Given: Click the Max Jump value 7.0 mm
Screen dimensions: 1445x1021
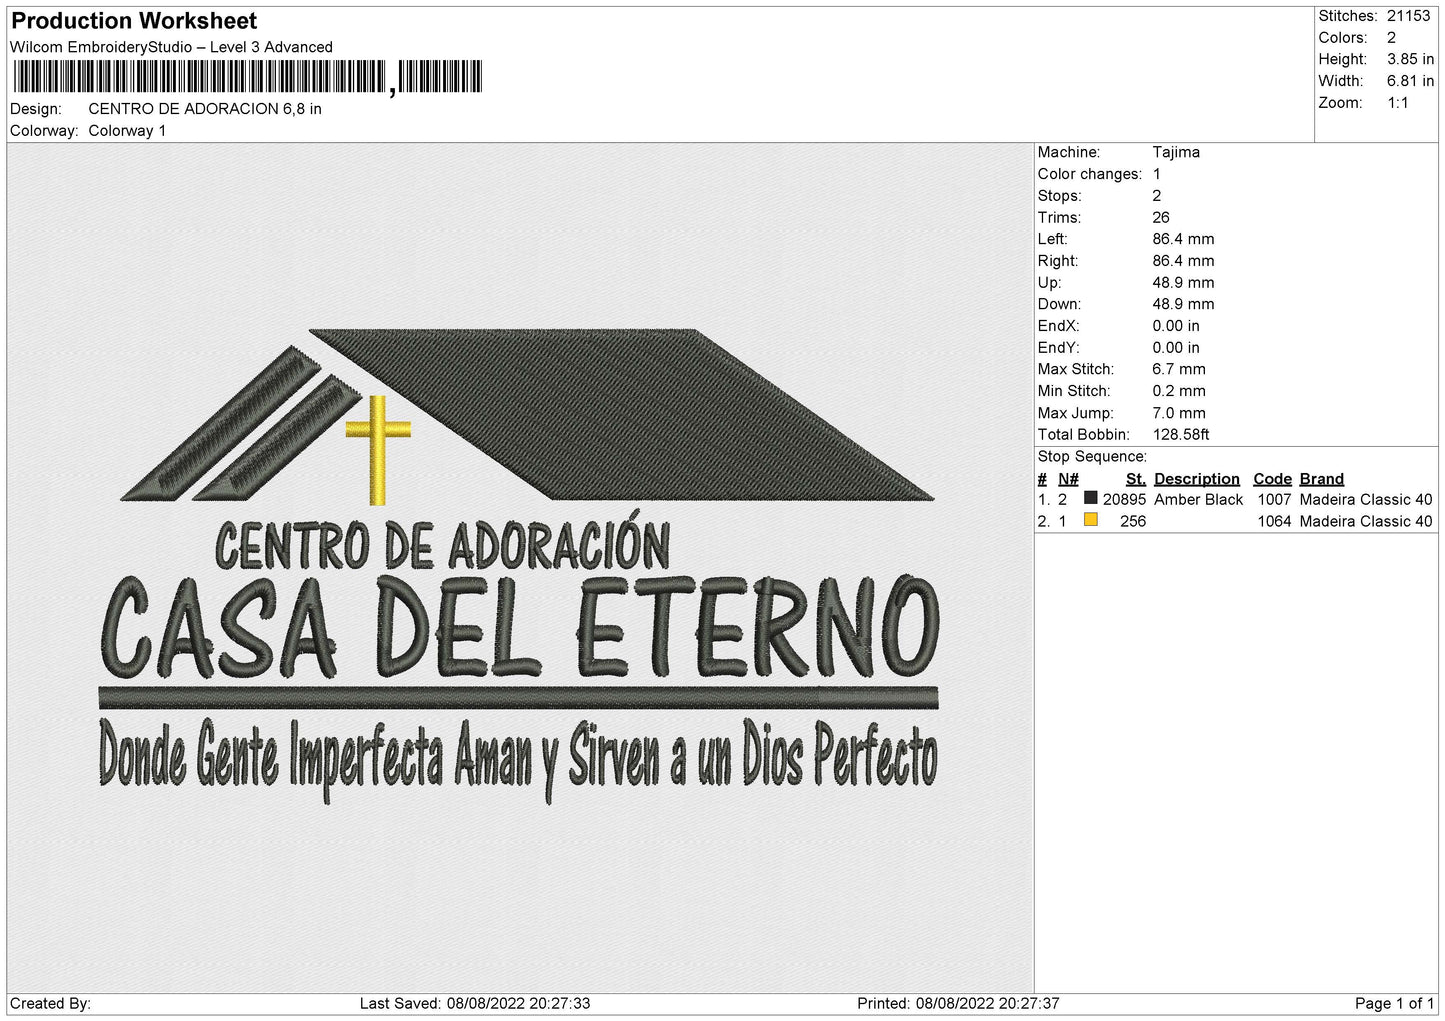Looking at the screenshot, I should pyautogui.click(x=1179, y=413).
